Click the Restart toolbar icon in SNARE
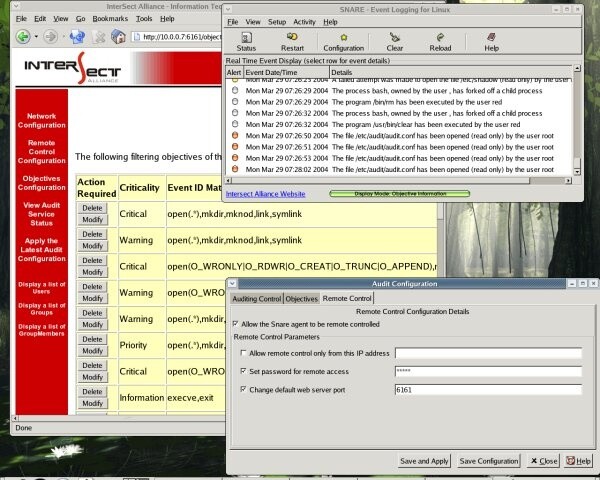The image size is (600, 480). click(x=292, y=42)
